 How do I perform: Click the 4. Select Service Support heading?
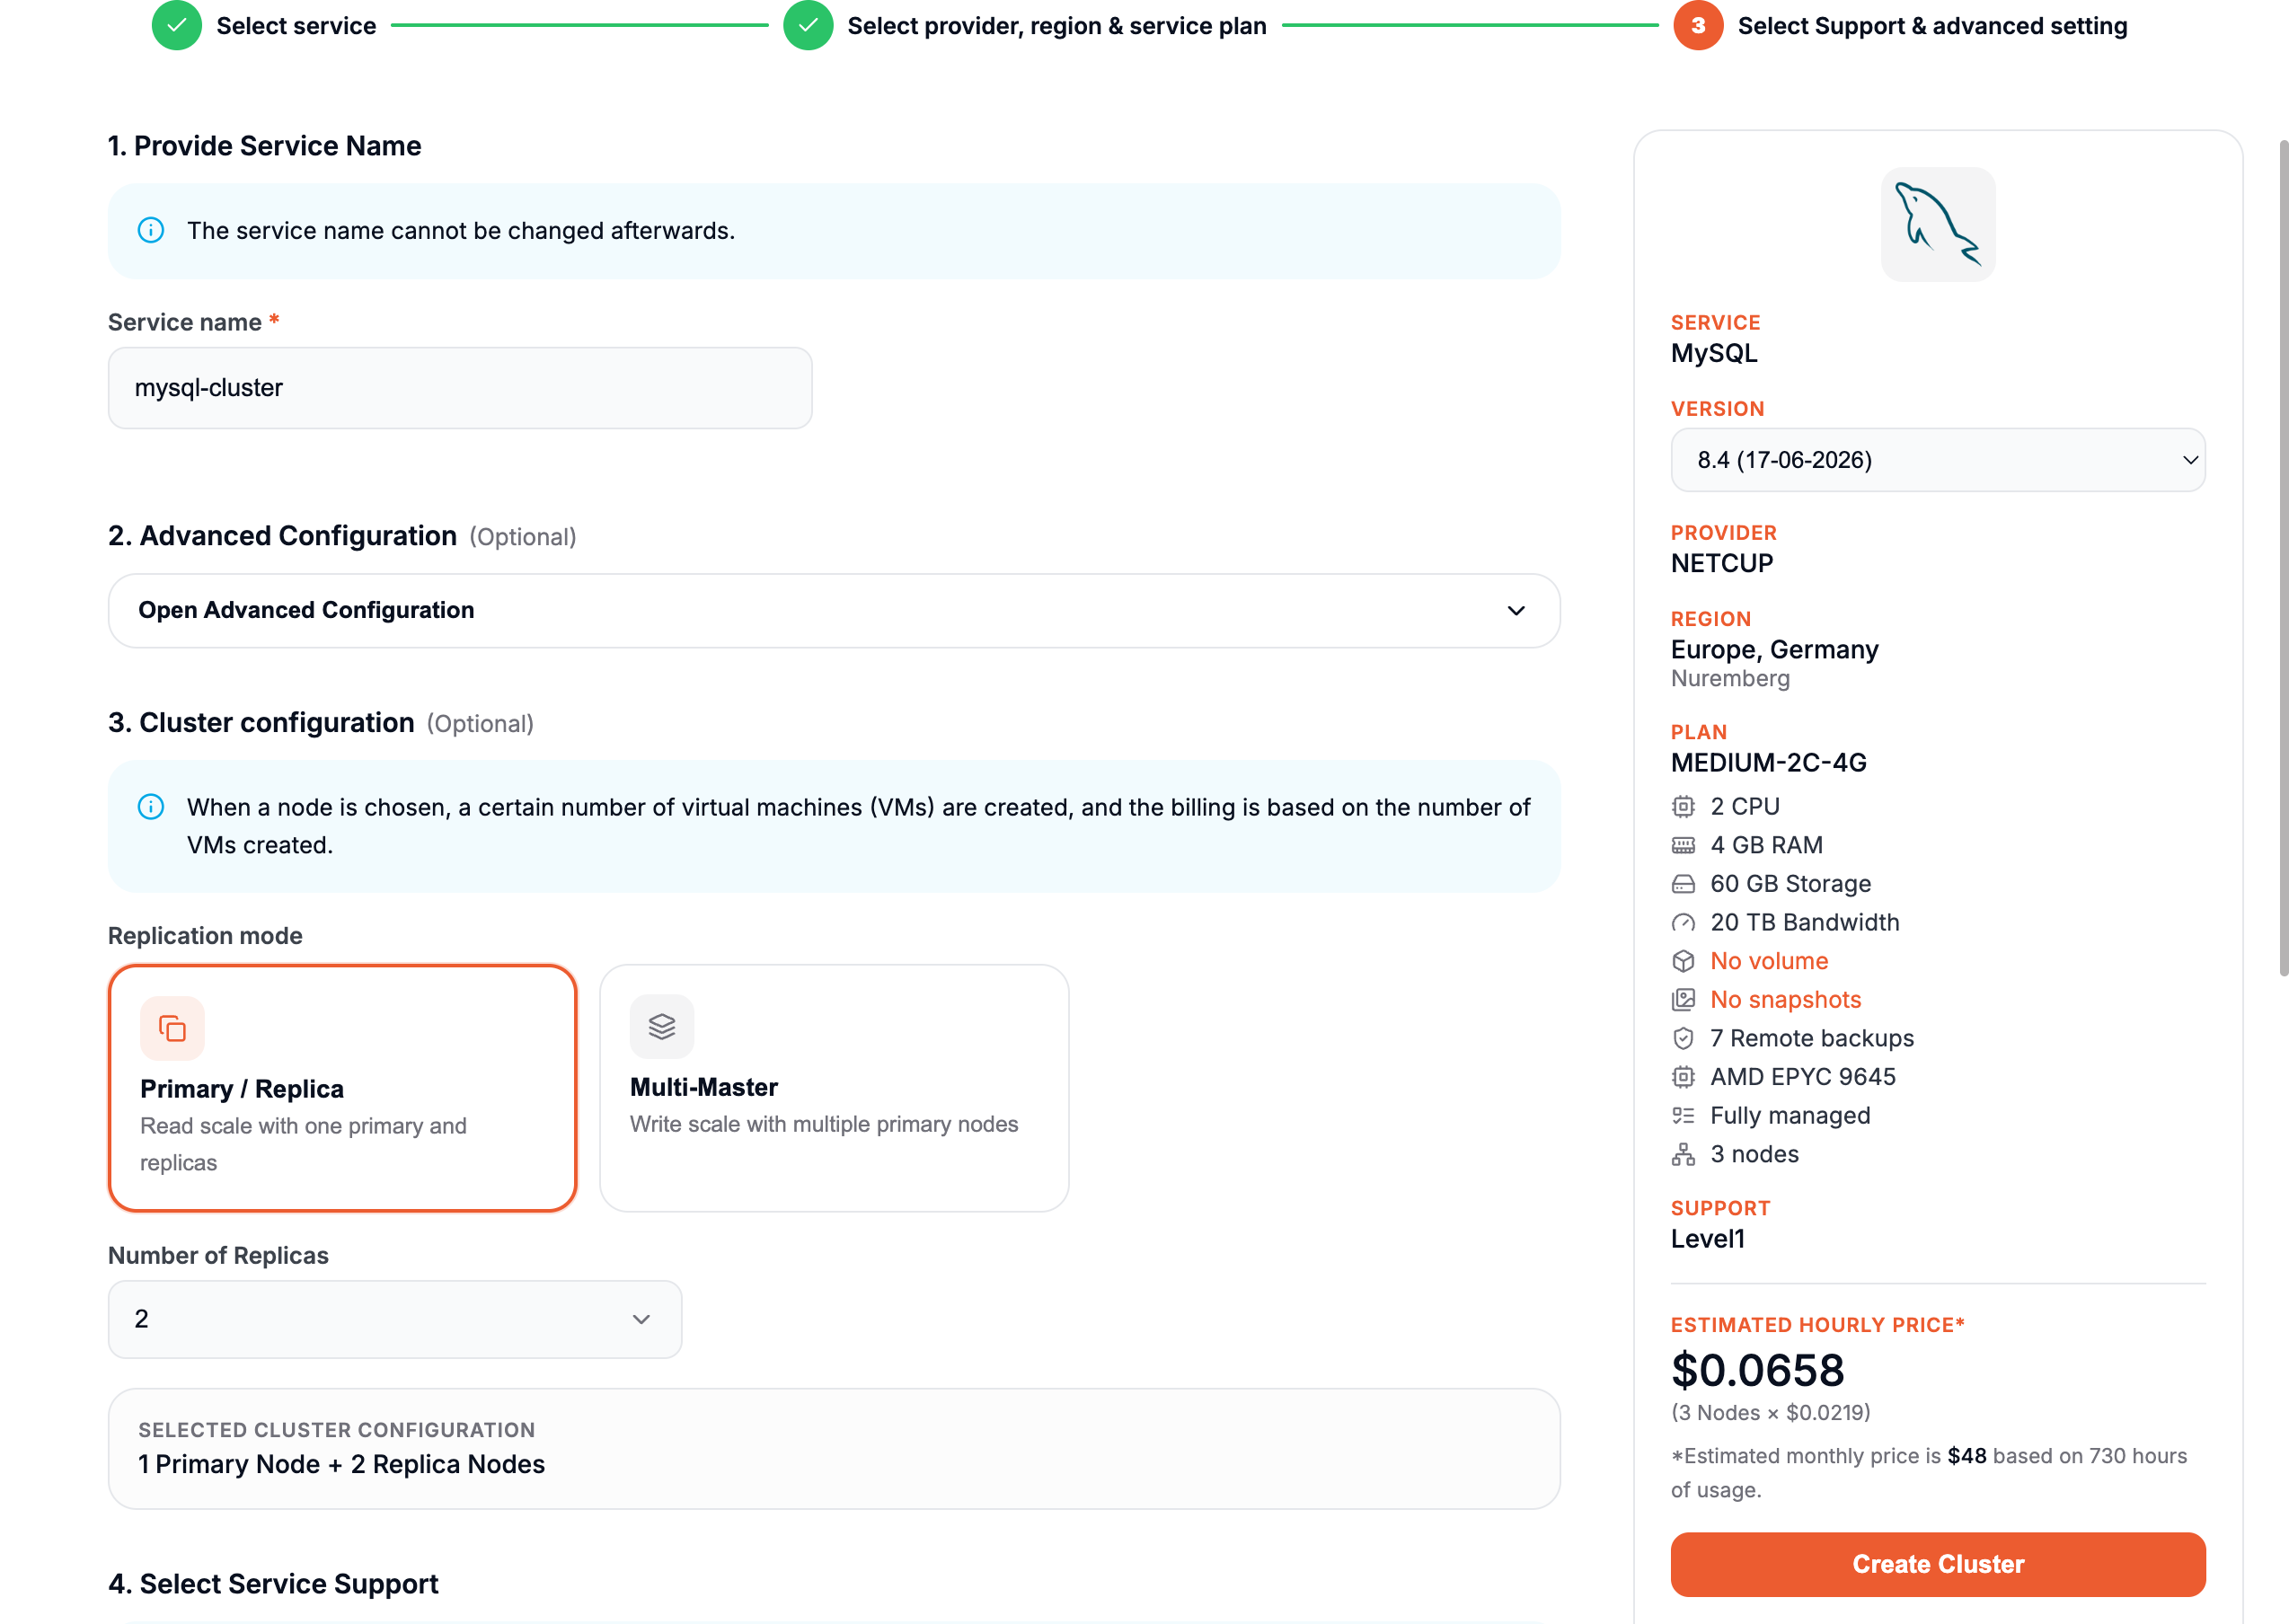pyautogui.click(x=273, y=1584)
